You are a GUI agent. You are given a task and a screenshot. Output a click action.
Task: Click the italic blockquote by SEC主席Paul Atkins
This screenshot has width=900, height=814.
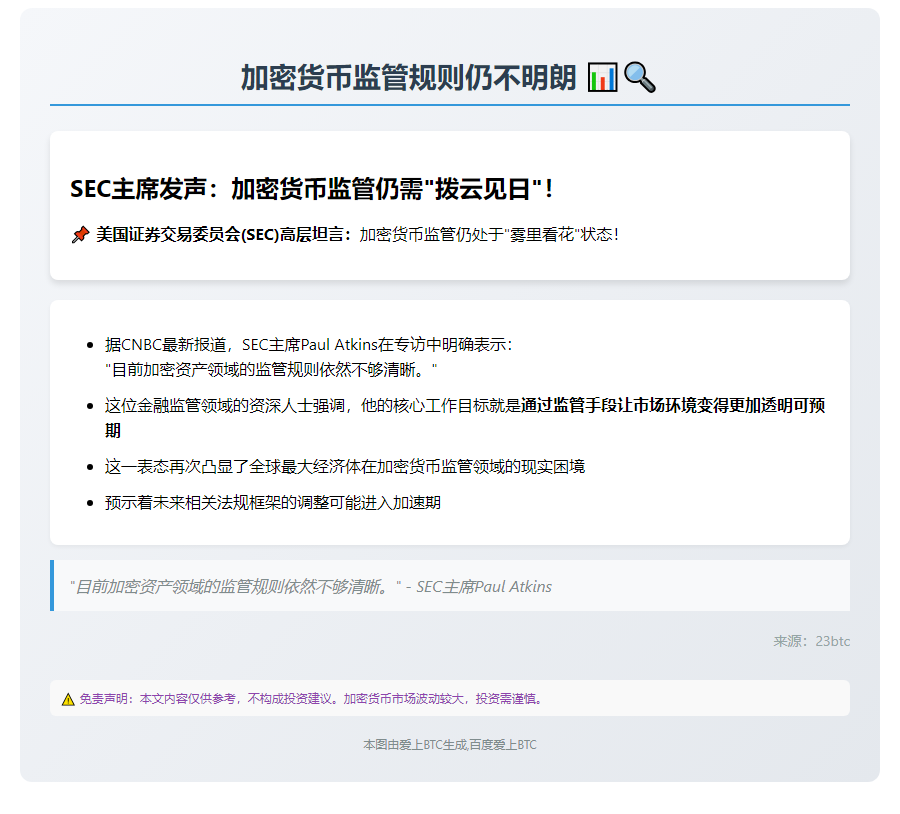click(311, 587)
